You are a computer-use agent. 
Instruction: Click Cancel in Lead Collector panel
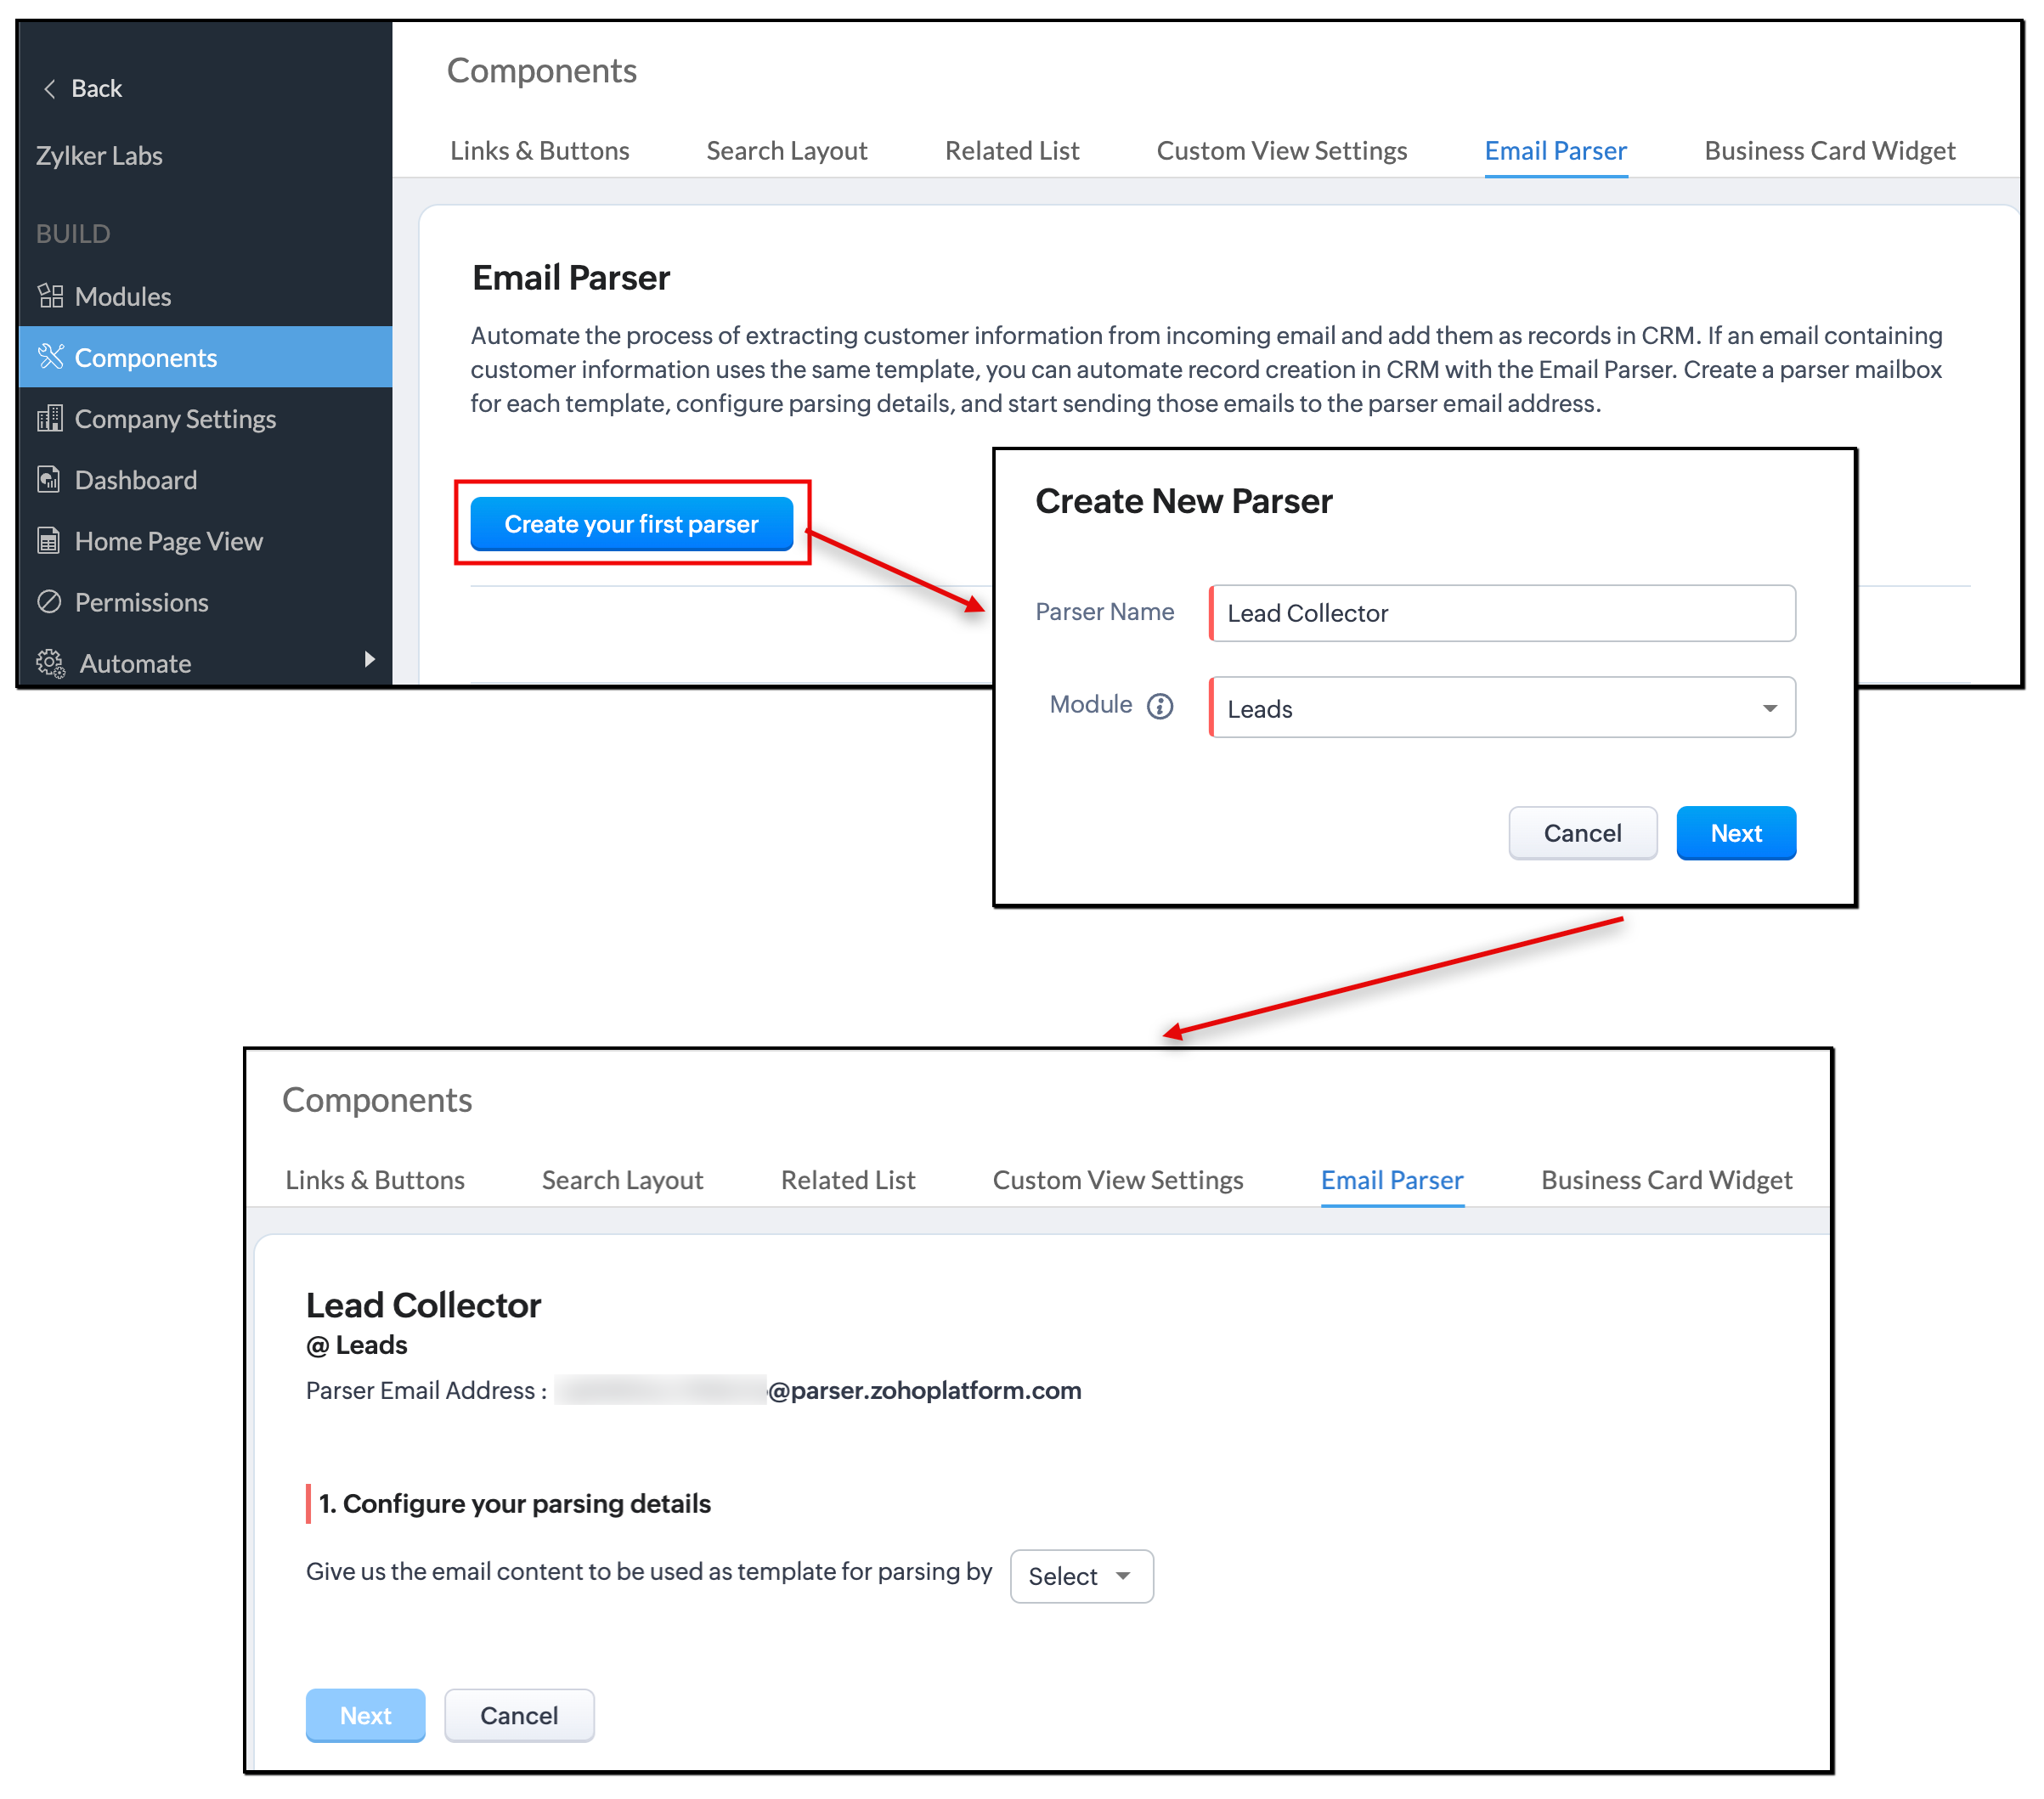(519, 1716)
